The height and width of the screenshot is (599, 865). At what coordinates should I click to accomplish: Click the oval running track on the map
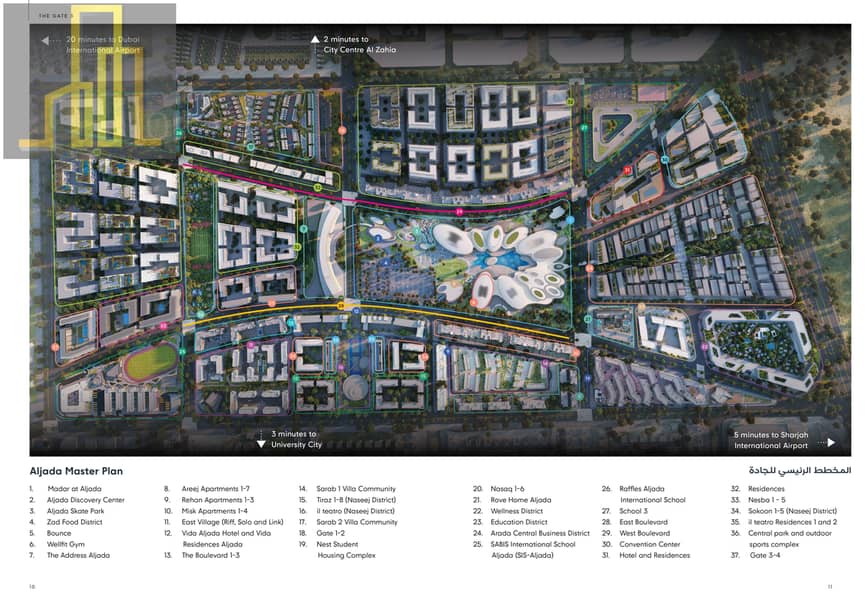pos(150,361)
